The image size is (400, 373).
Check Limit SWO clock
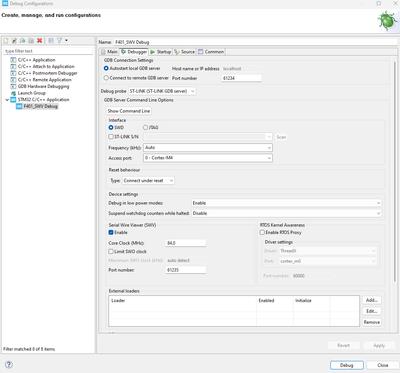(x=111, y=251)
